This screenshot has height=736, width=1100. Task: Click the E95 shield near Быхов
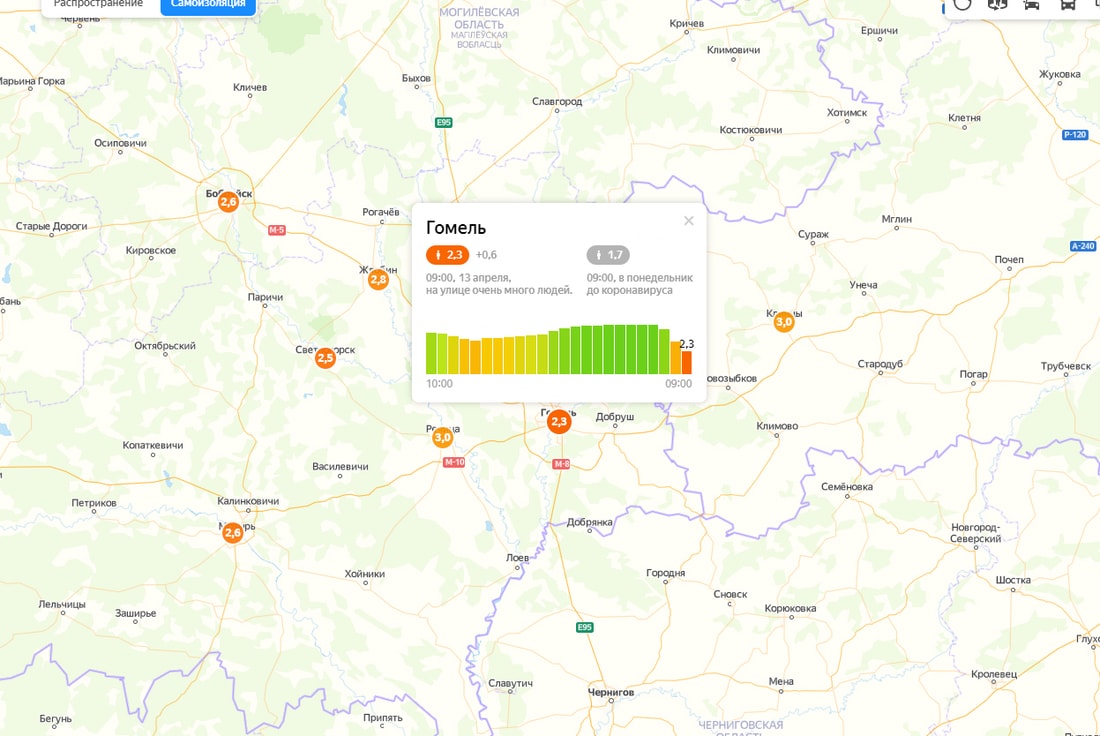coord(443,123)
